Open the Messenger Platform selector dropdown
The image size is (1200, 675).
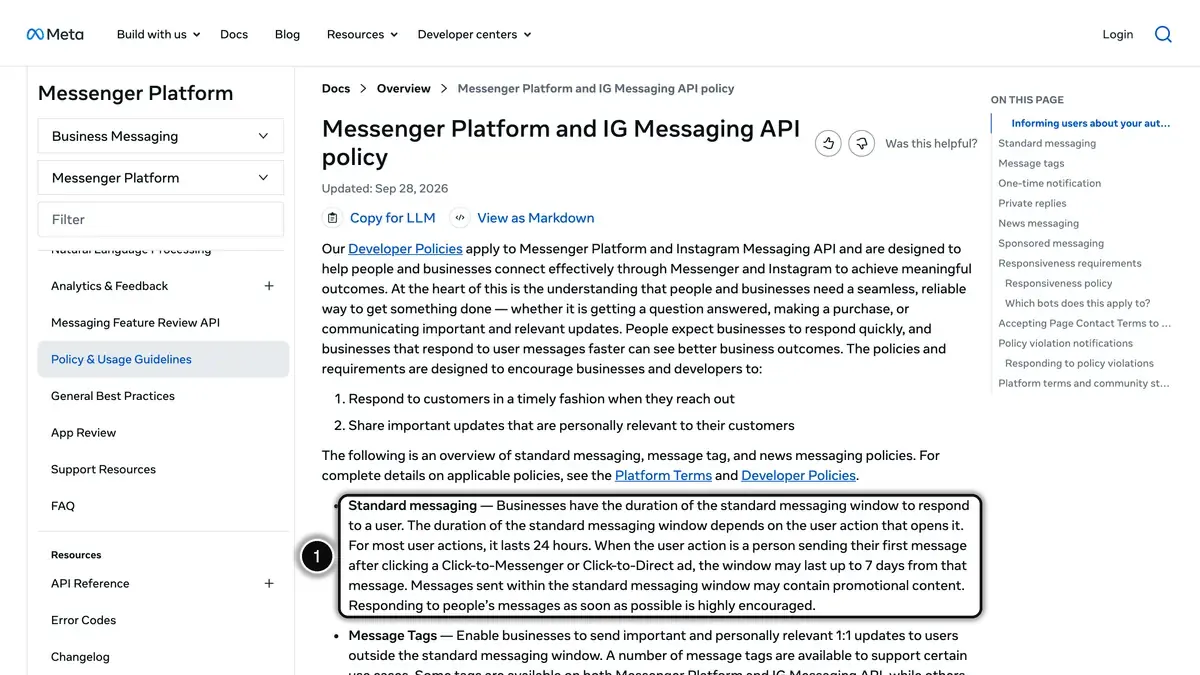(161, 178)
